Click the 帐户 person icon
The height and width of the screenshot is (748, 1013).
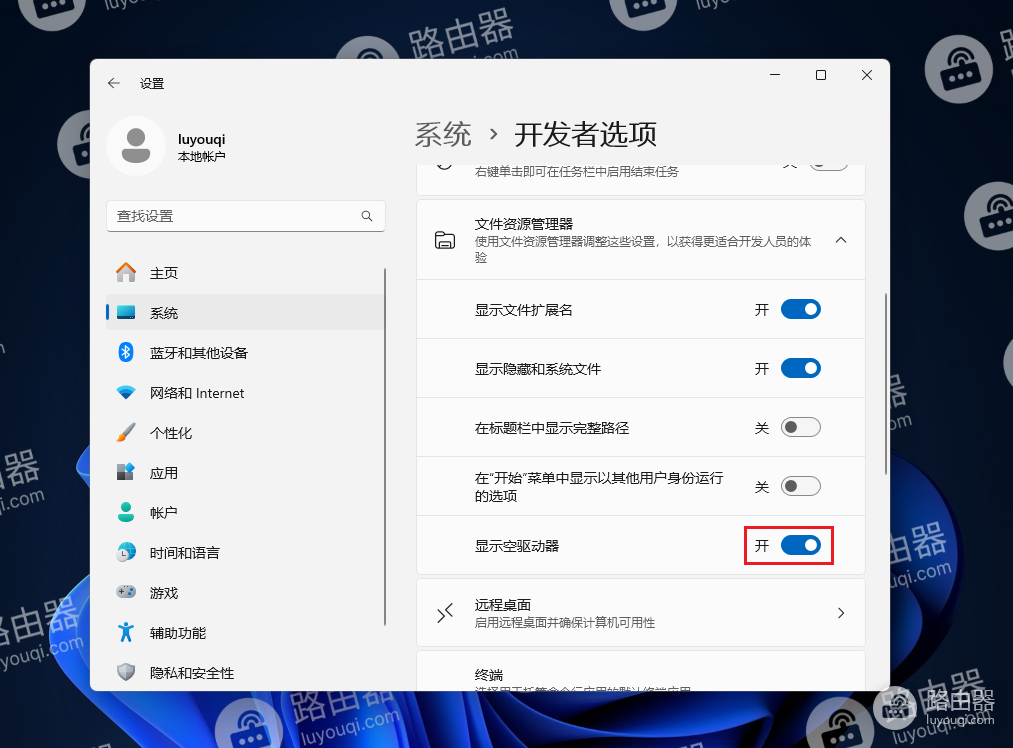click(126, 512)
